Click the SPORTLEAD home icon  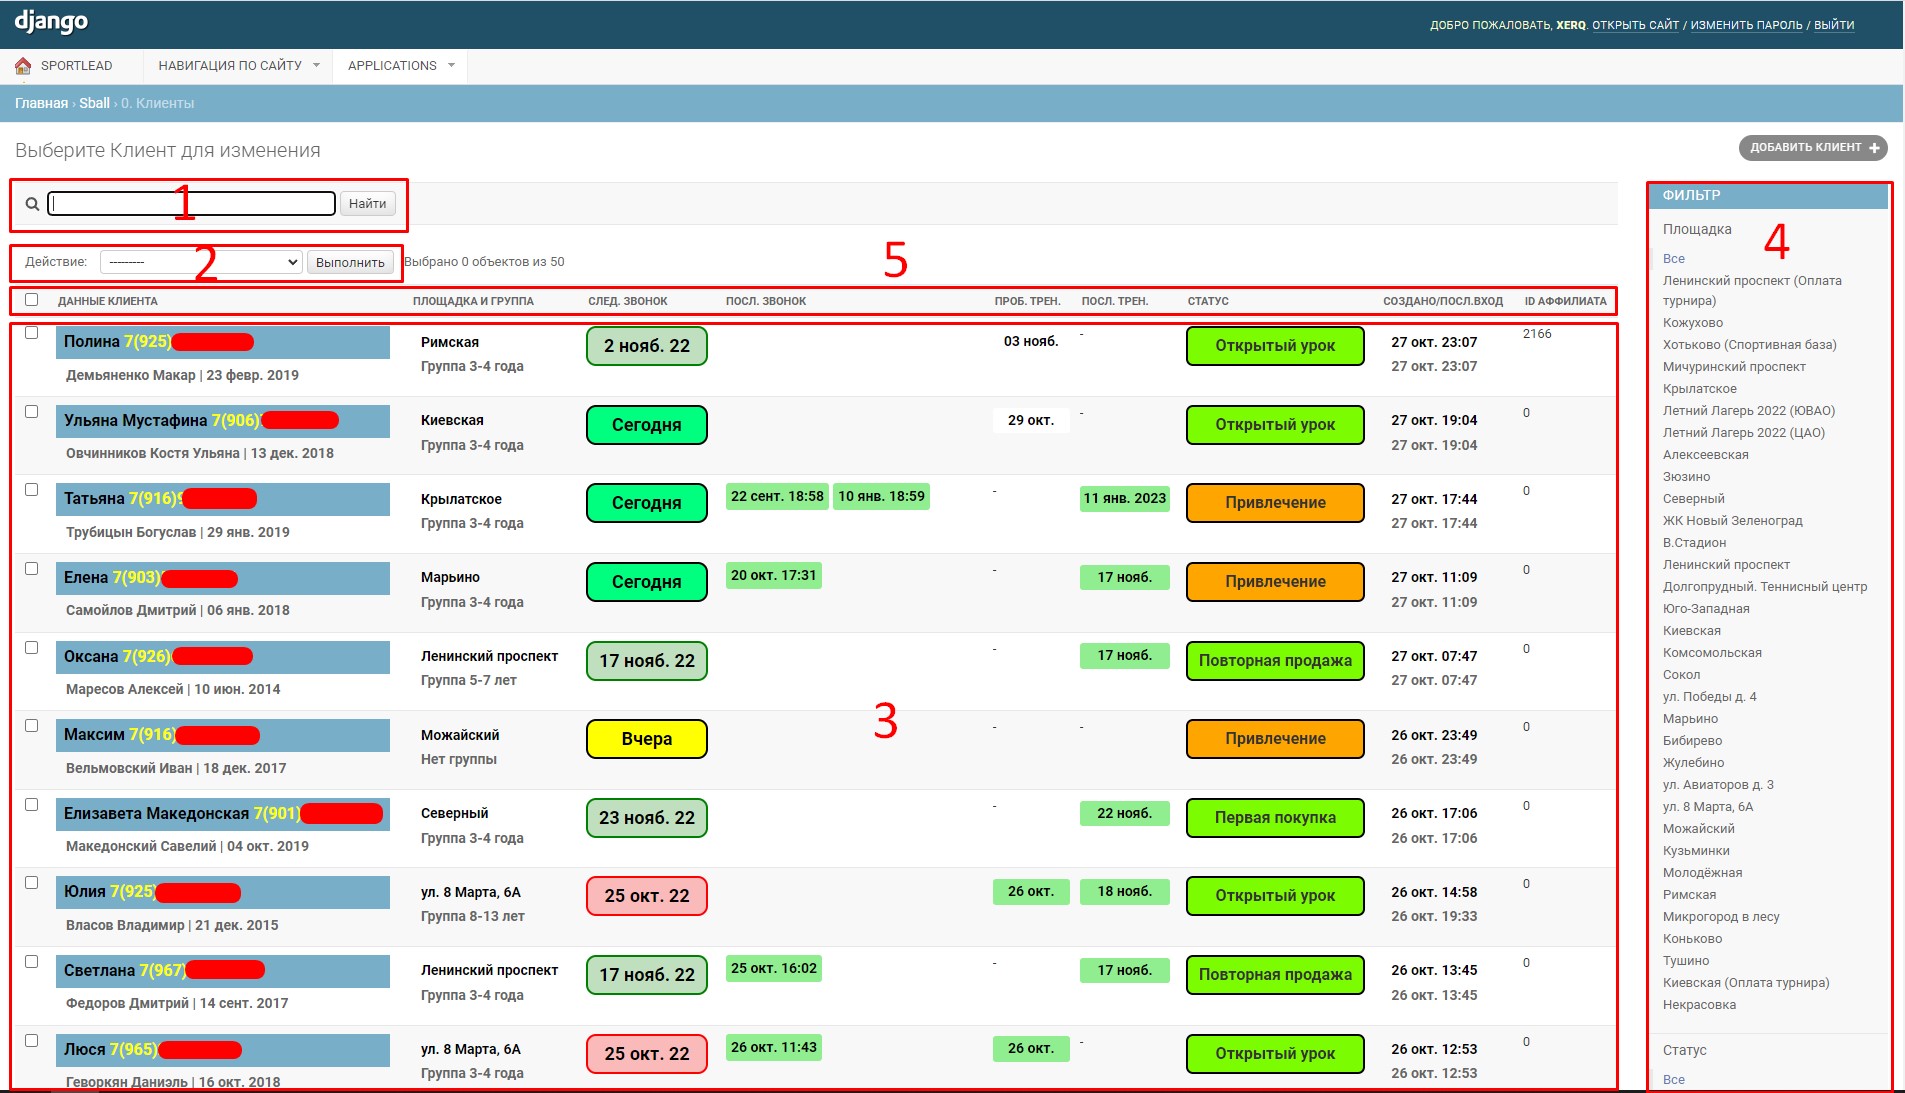click(23, 66)
